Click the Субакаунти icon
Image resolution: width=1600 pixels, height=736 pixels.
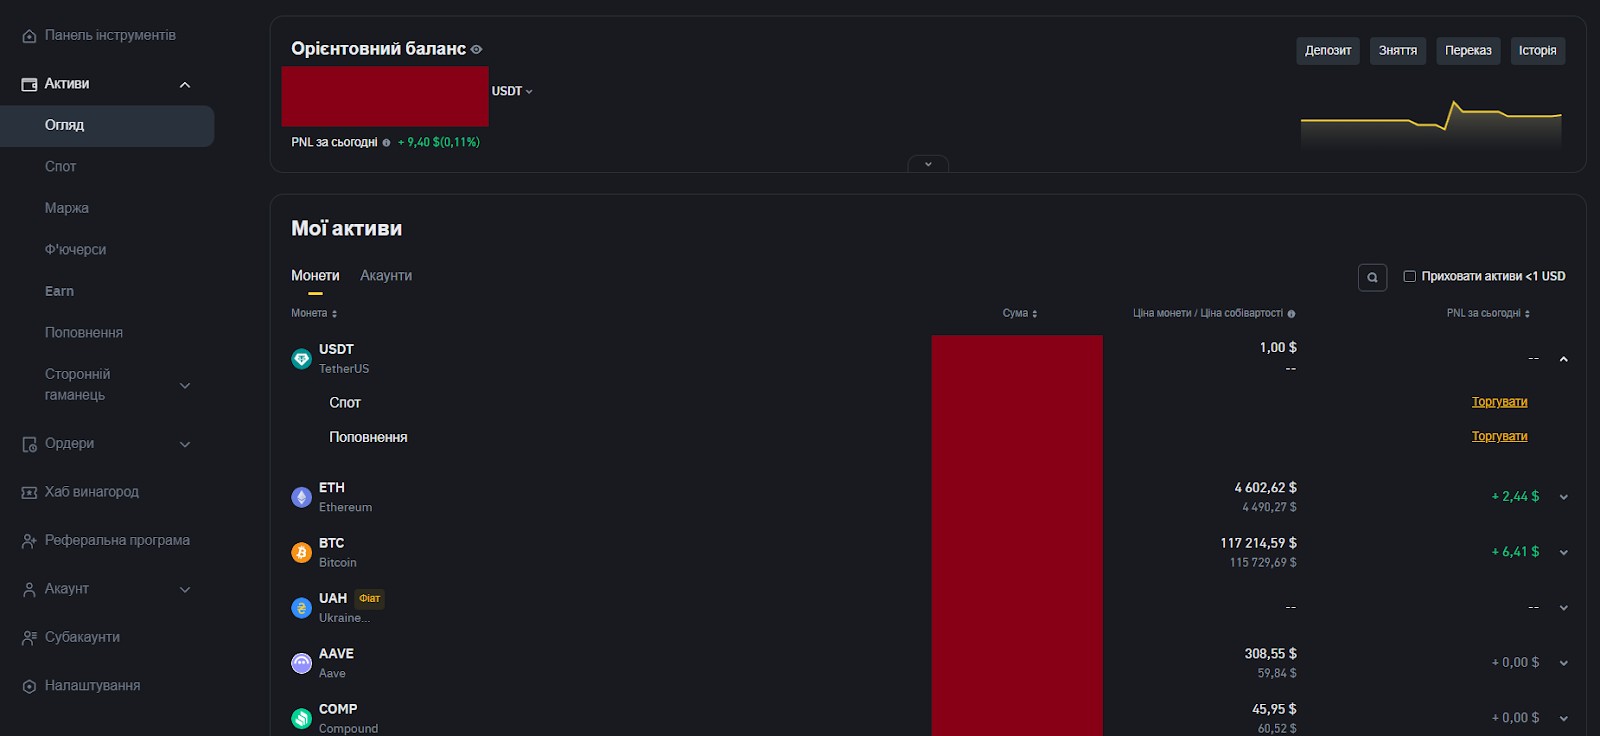pos(29,638)
